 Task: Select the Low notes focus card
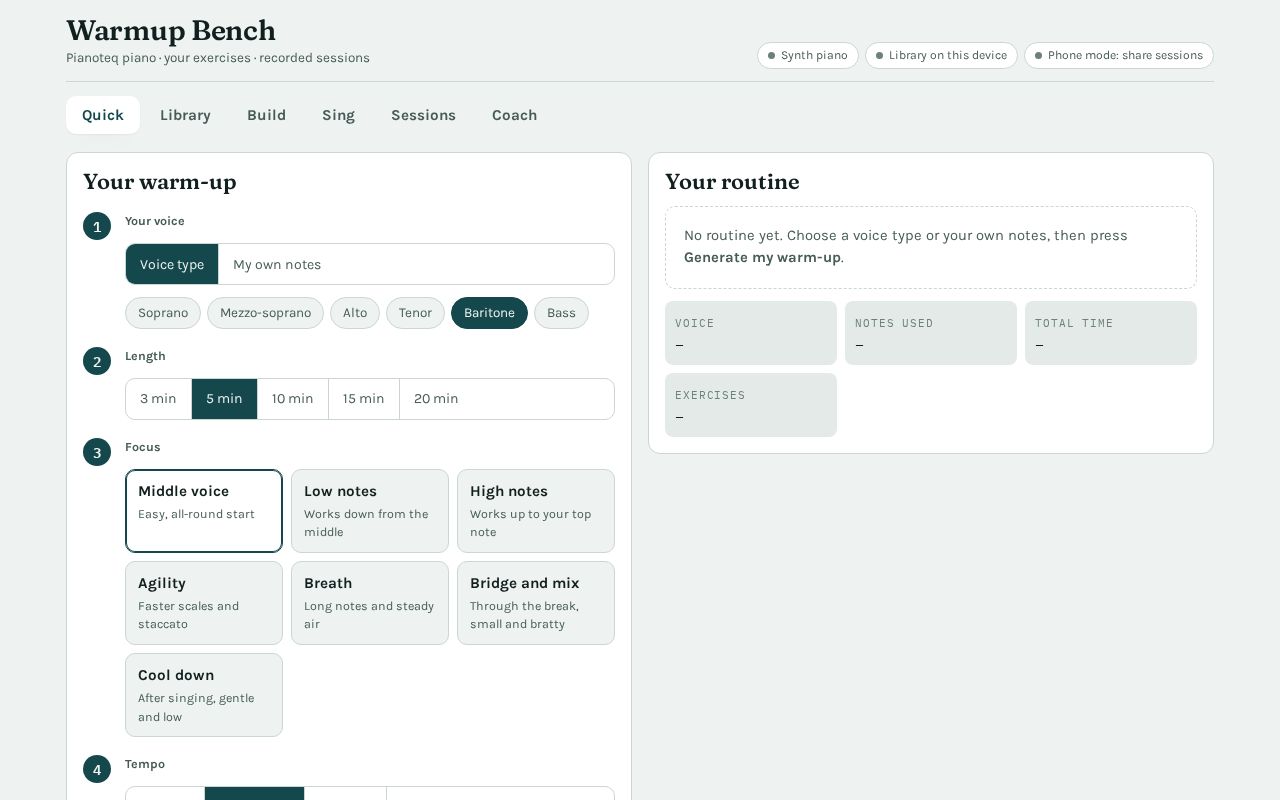click(370, 511)
